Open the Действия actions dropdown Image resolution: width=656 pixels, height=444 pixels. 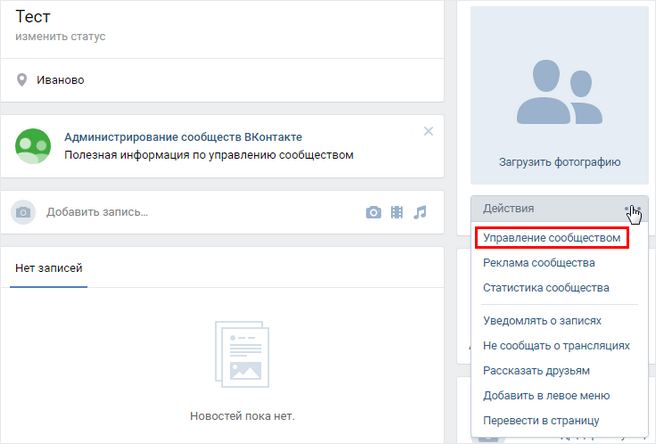(559, 208)
